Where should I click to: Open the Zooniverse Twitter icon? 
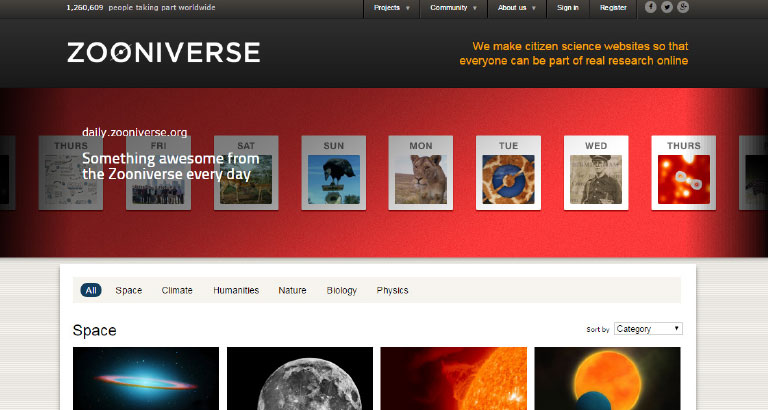667,7
